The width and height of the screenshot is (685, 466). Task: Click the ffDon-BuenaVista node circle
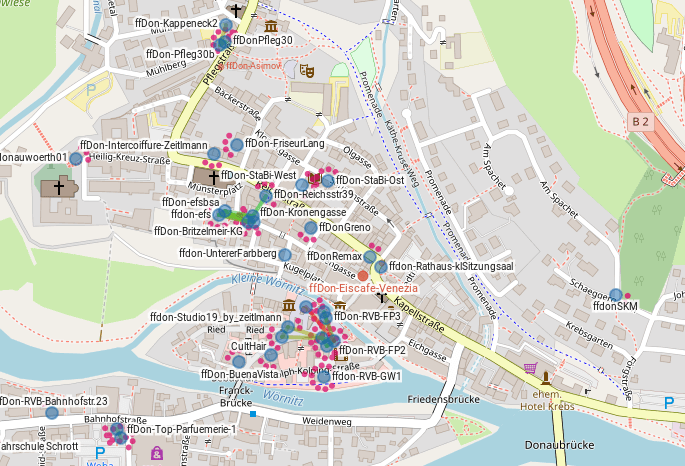pos(239,362)
